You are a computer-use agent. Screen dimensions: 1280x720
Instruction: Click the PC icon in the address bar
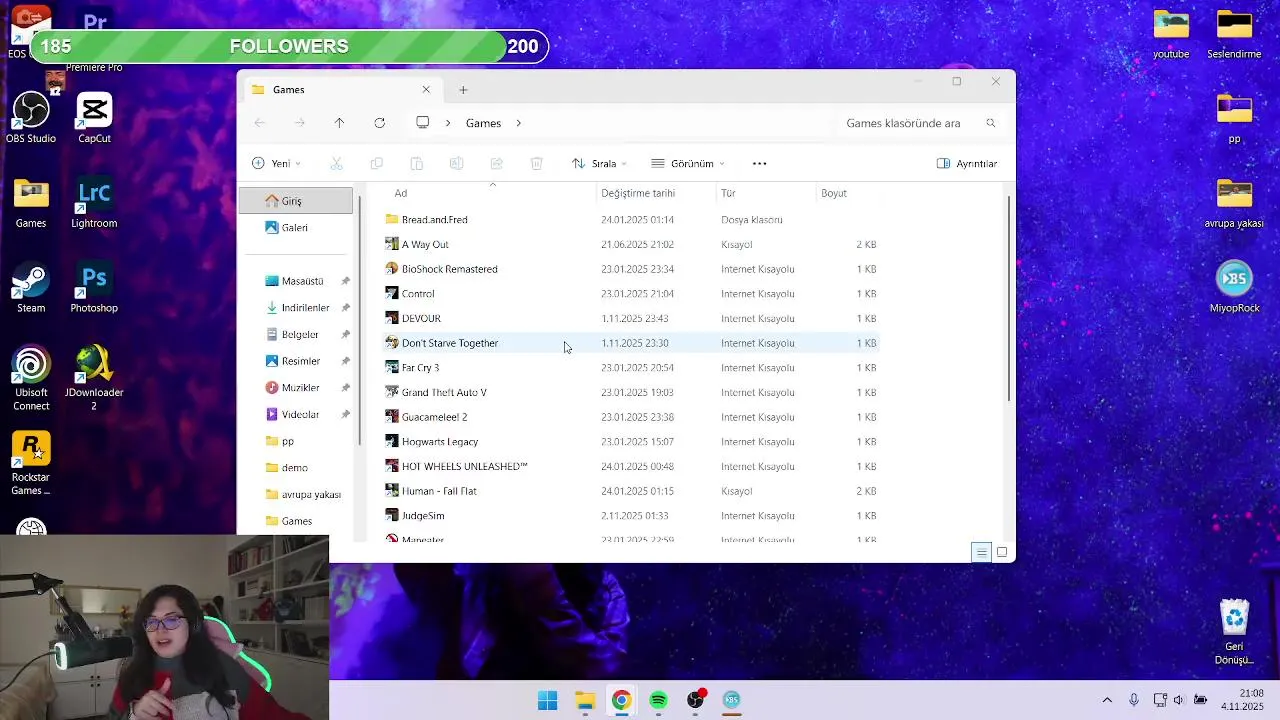coord(423,123)
